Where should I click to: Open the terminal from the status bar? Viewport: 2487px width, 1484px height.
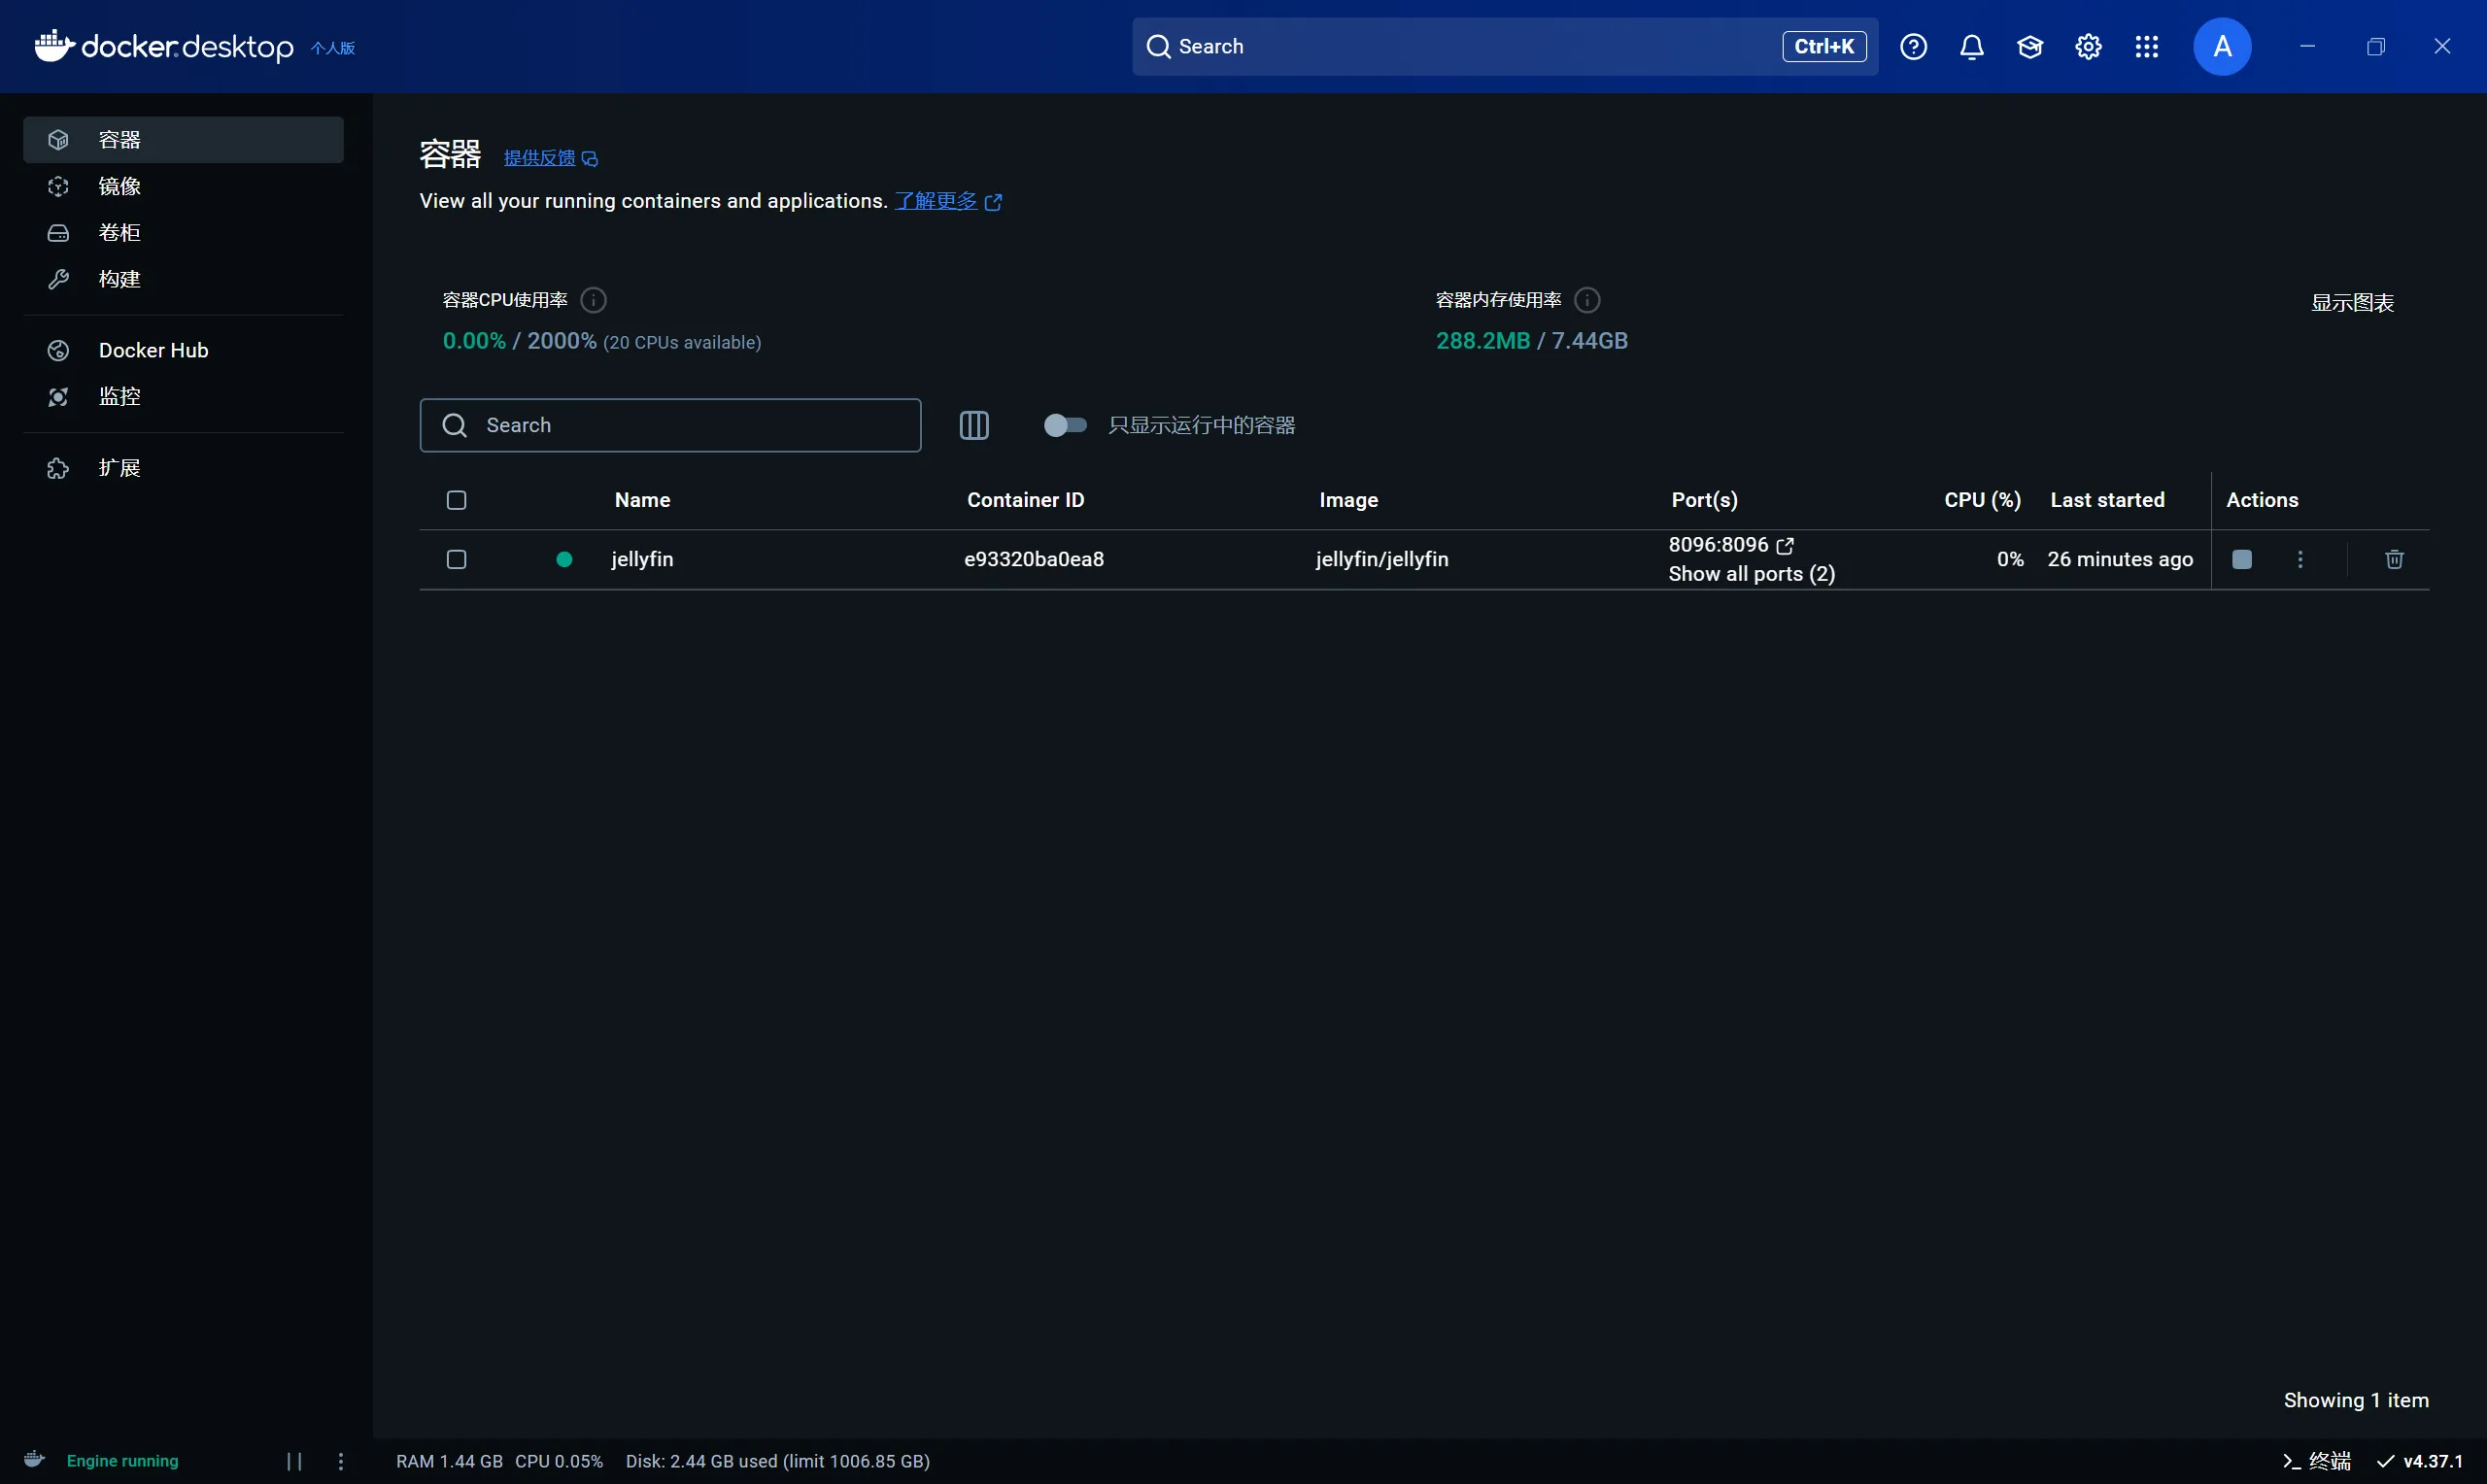tap(2317, 1461)
